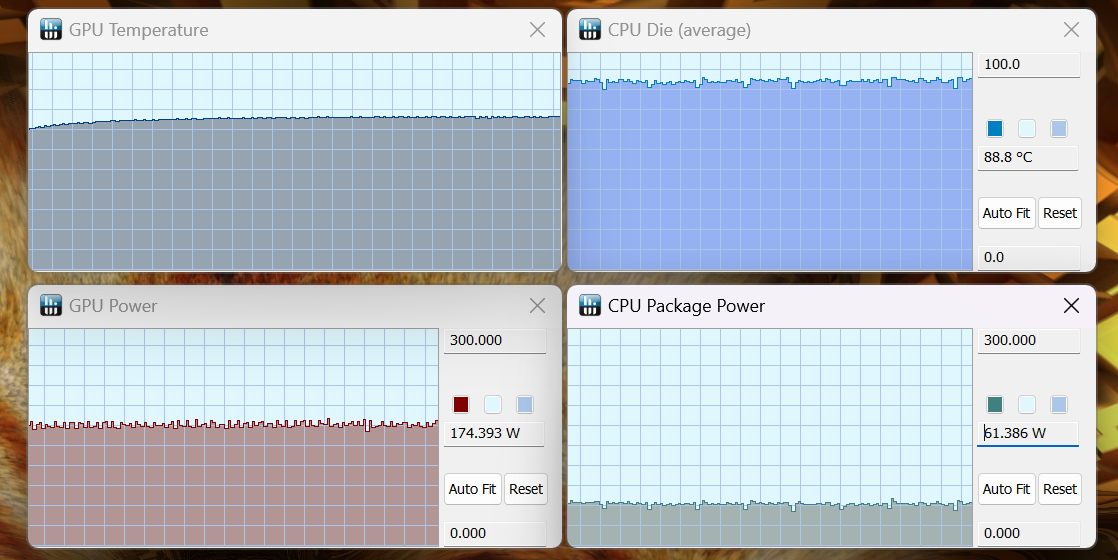The image size is (1118, 560).
Task: Pick the dark blue CPU Die line color
Action: pos(995,128)
